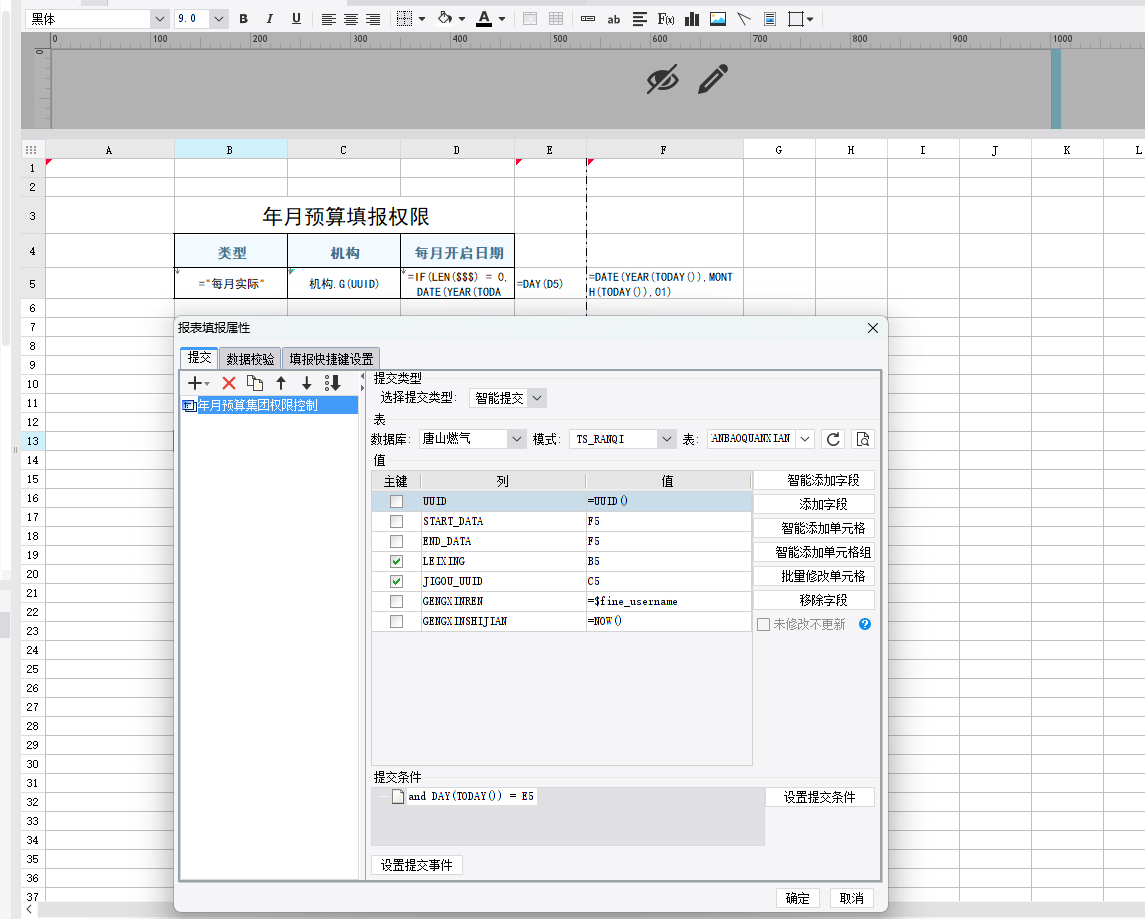Move submit item up
Image resolution: width=1145 pixels, height=919 pixels.
point(281,383)
